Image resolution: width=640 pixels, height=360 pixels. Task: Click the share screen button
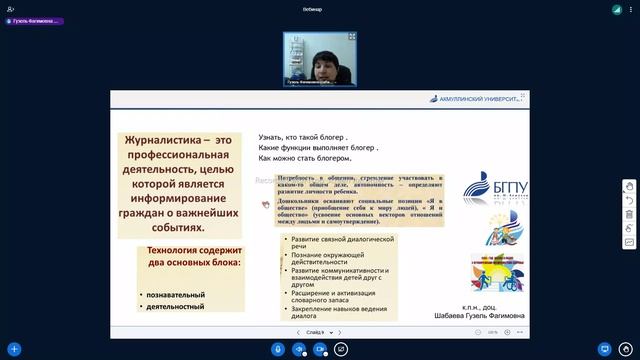pyautogui.click(x=341, y=349)
